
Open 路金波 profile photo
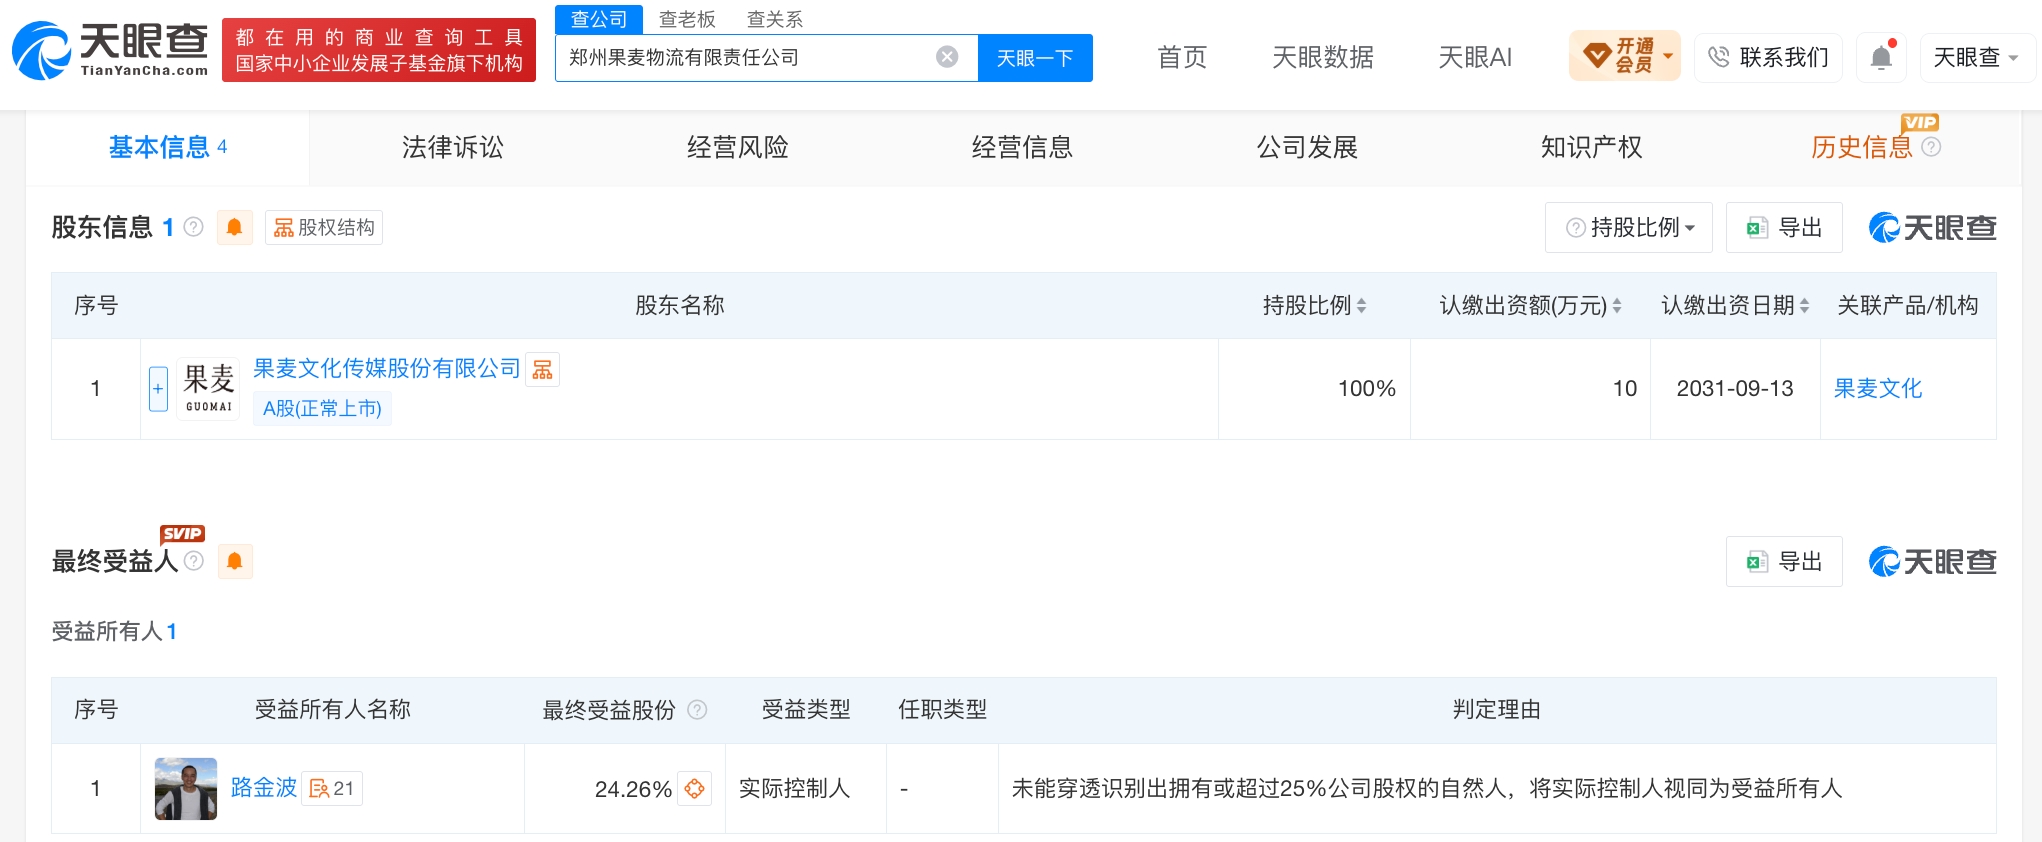point(186,789)
